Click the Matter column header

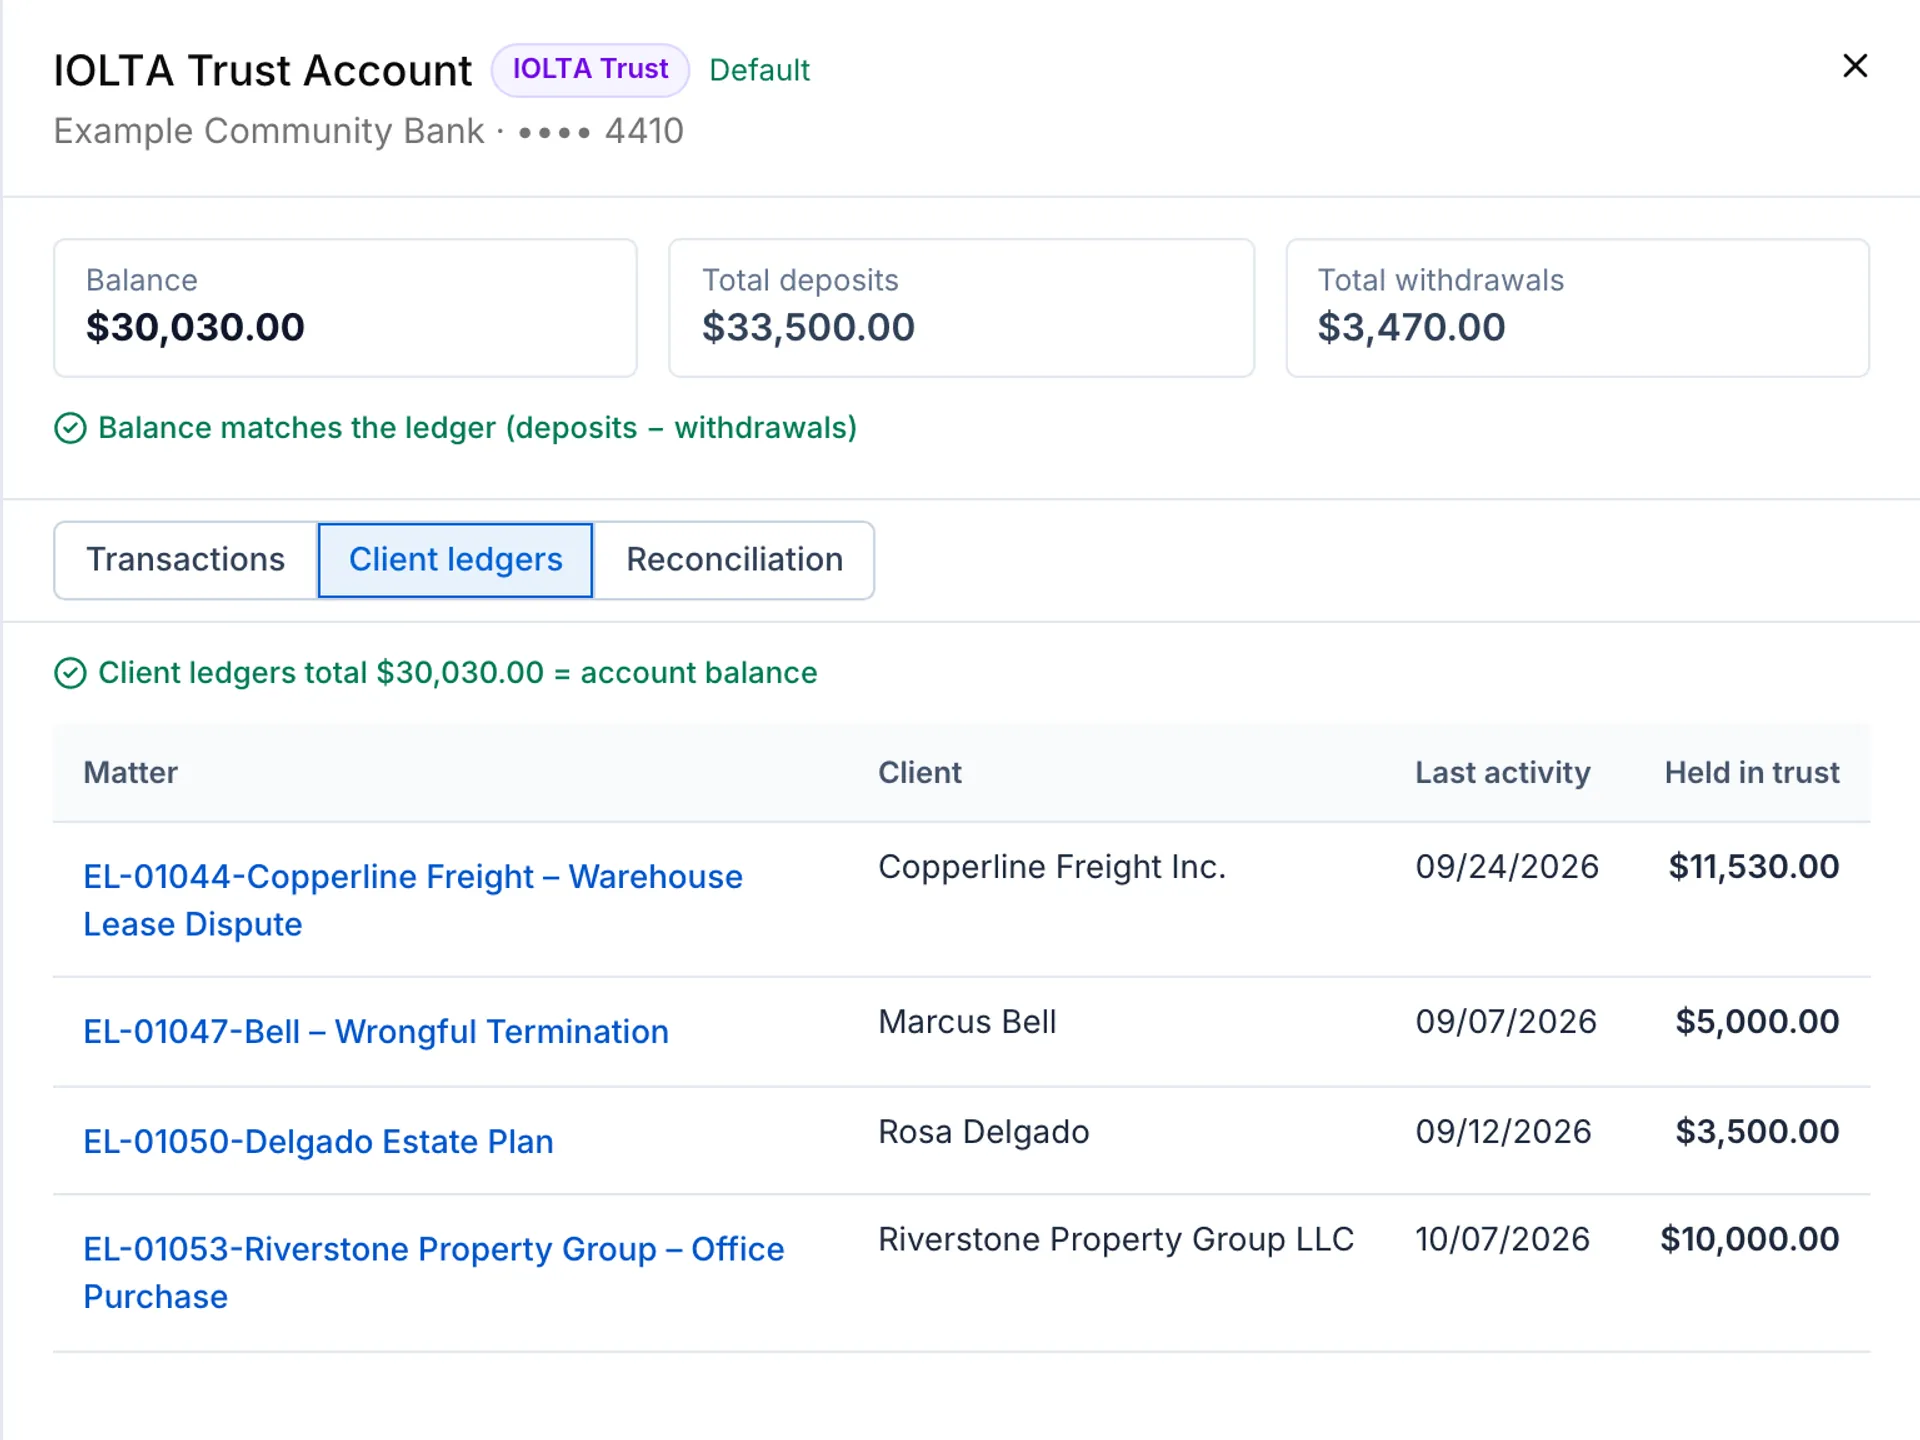pyautogui.click(x=130, y=772)
